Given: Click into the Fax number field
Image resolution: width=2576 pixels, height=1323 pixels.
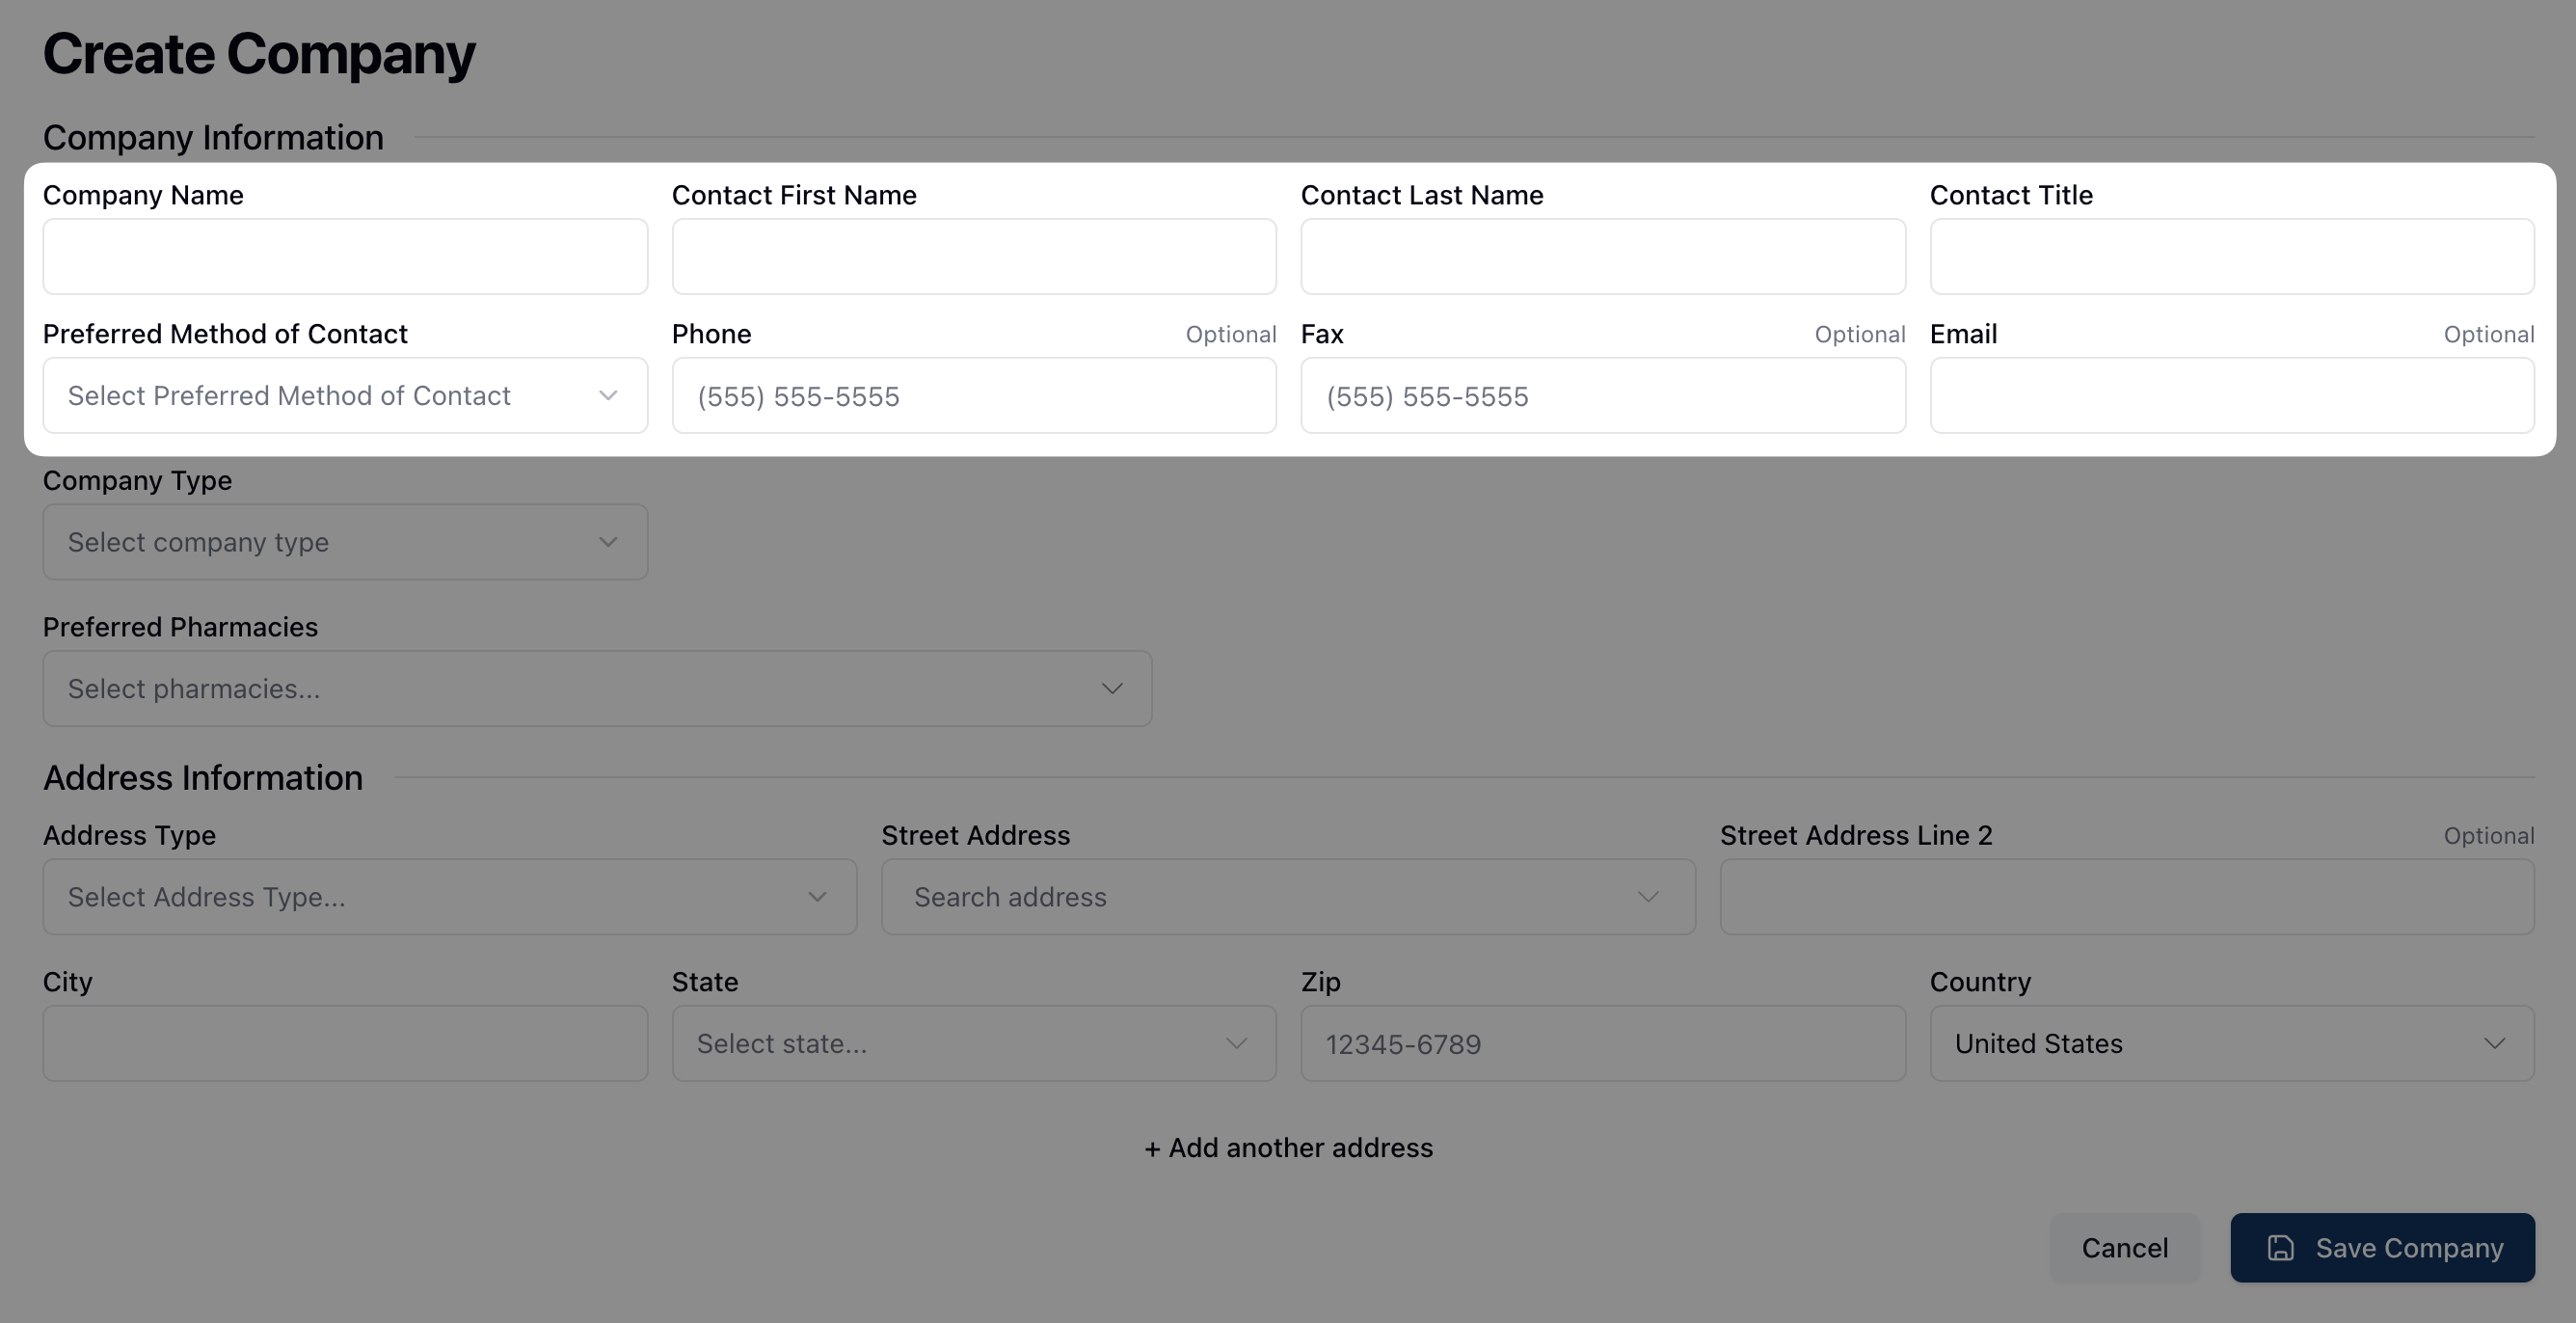Looking at the screenshot, I should pos(1602,396).
